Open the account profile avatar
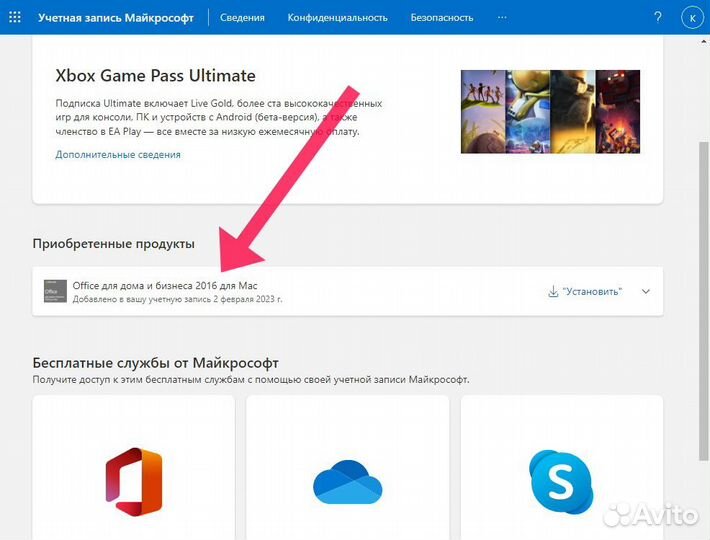The image size is (710, 540). (x=690, y=18)
